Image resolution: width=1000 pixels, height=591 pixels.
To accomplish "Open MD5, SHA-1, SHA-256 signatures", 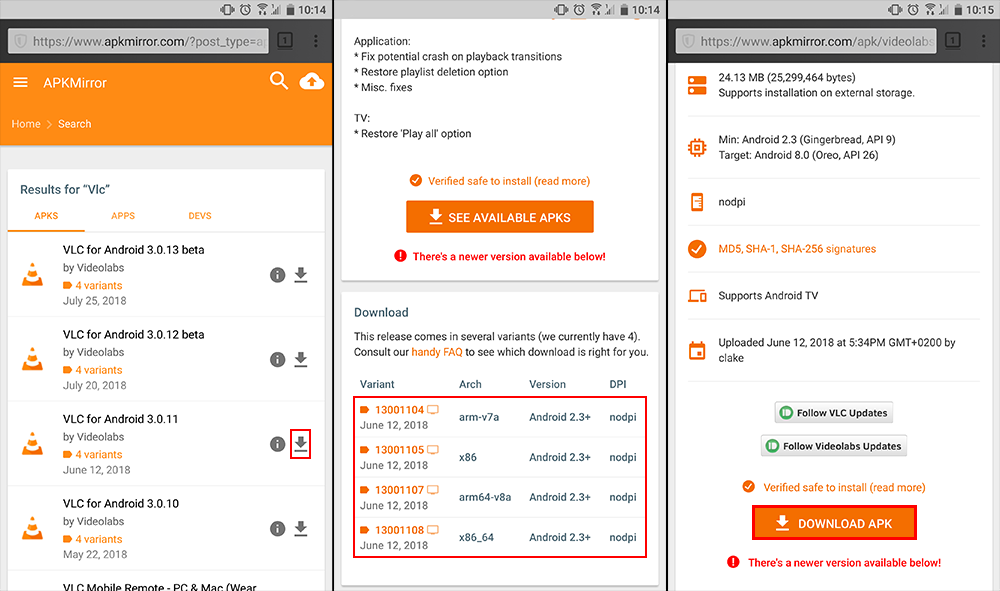I will tap(797, 249).
